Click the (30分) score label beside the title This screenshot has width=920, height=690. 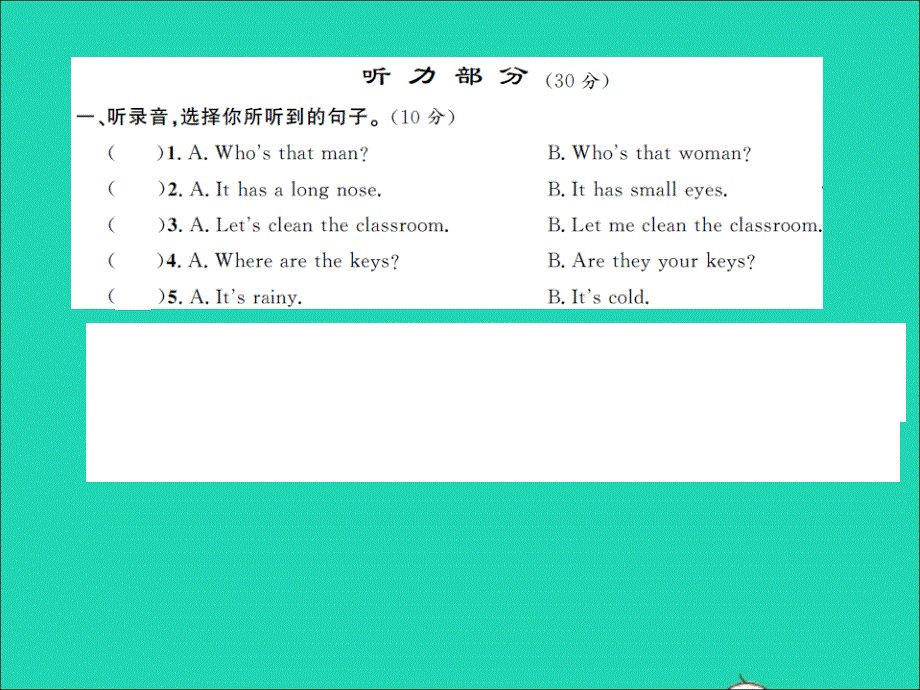point(573,80)
